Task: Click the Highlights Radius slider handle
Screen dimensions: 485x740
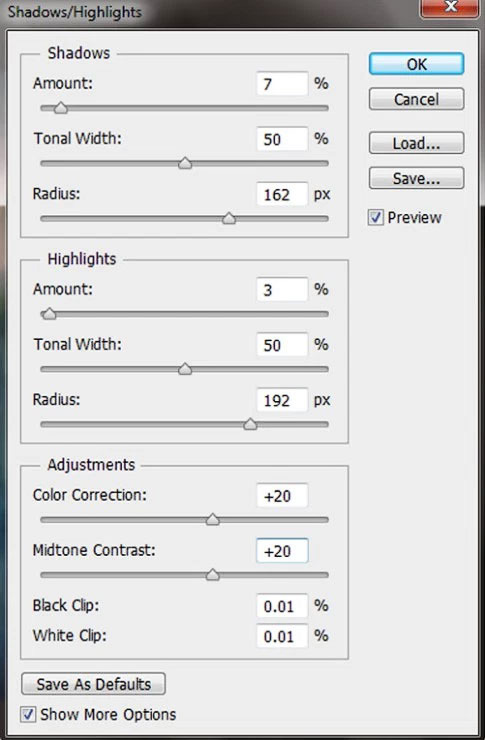Action: click(250, 424)
